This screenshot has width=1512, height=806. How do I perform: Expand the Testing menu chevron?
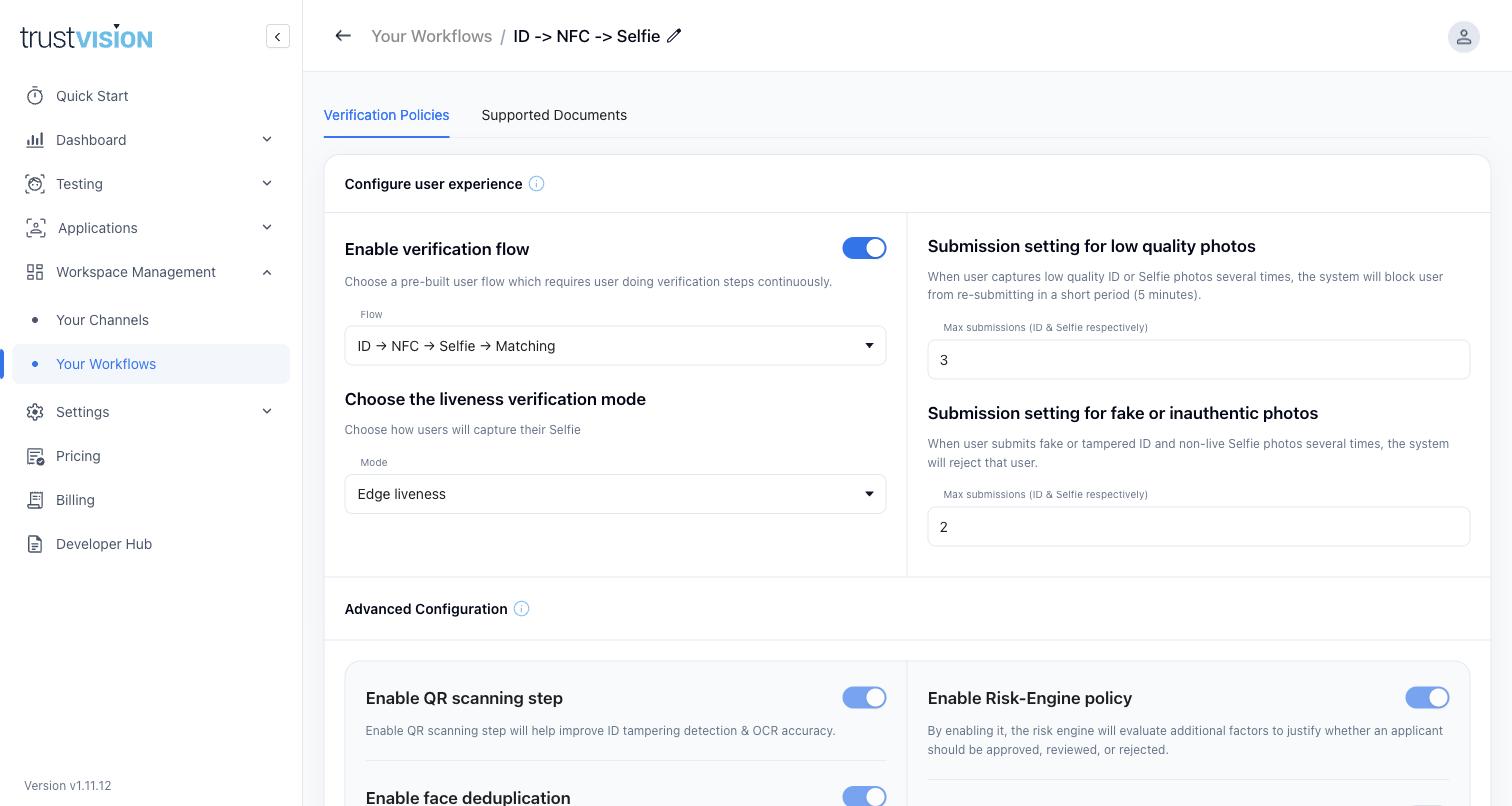267,184
